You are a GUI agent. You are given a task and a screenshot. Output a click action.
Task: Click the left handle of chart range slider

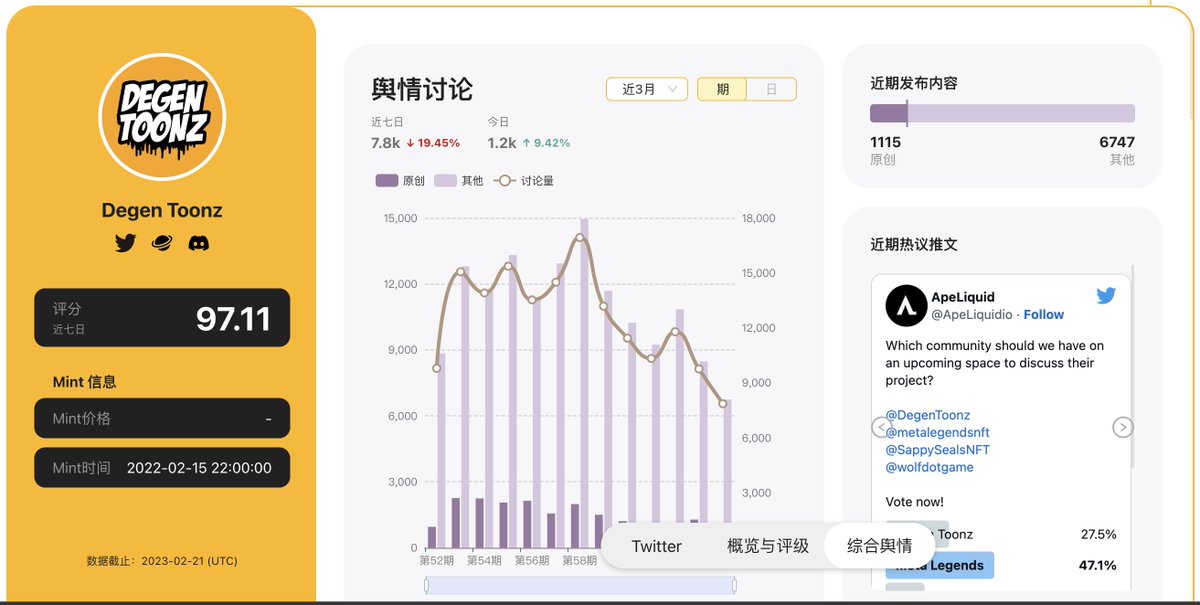(427, 585)
